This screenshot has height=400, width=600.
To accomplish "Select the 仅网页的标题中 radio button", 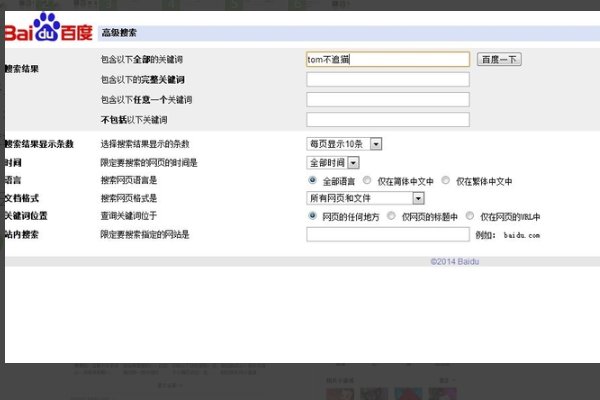I will tap(391, 216).
